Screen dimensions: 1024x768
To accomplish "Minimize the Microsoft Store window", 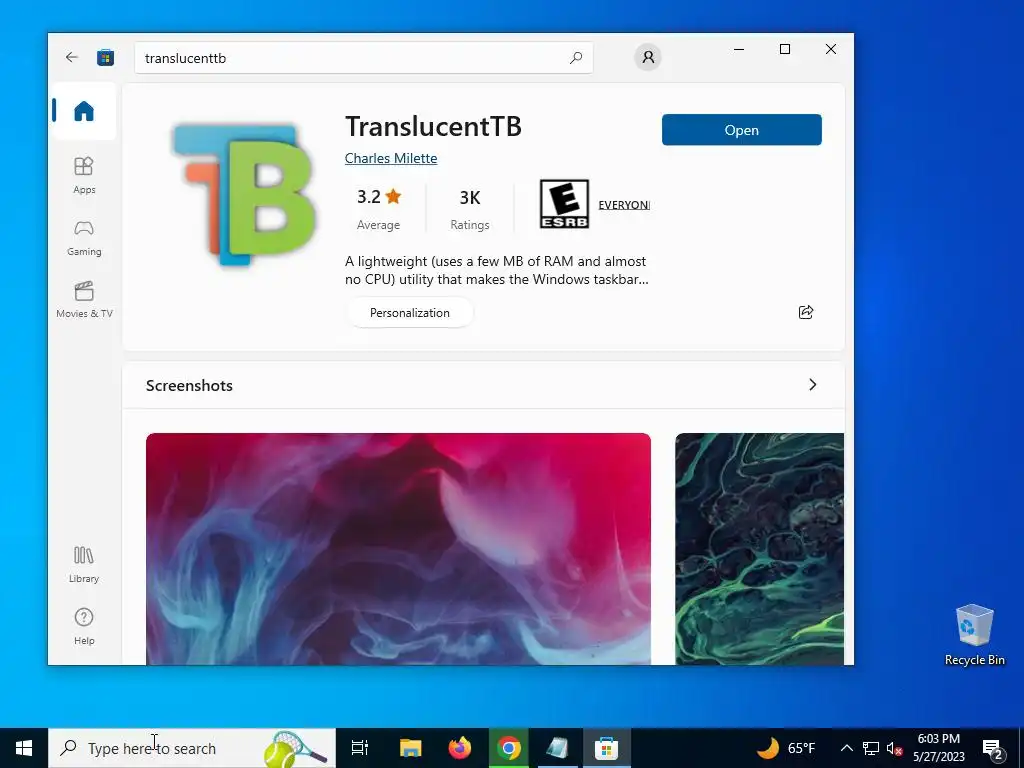I will pos(739,49).
